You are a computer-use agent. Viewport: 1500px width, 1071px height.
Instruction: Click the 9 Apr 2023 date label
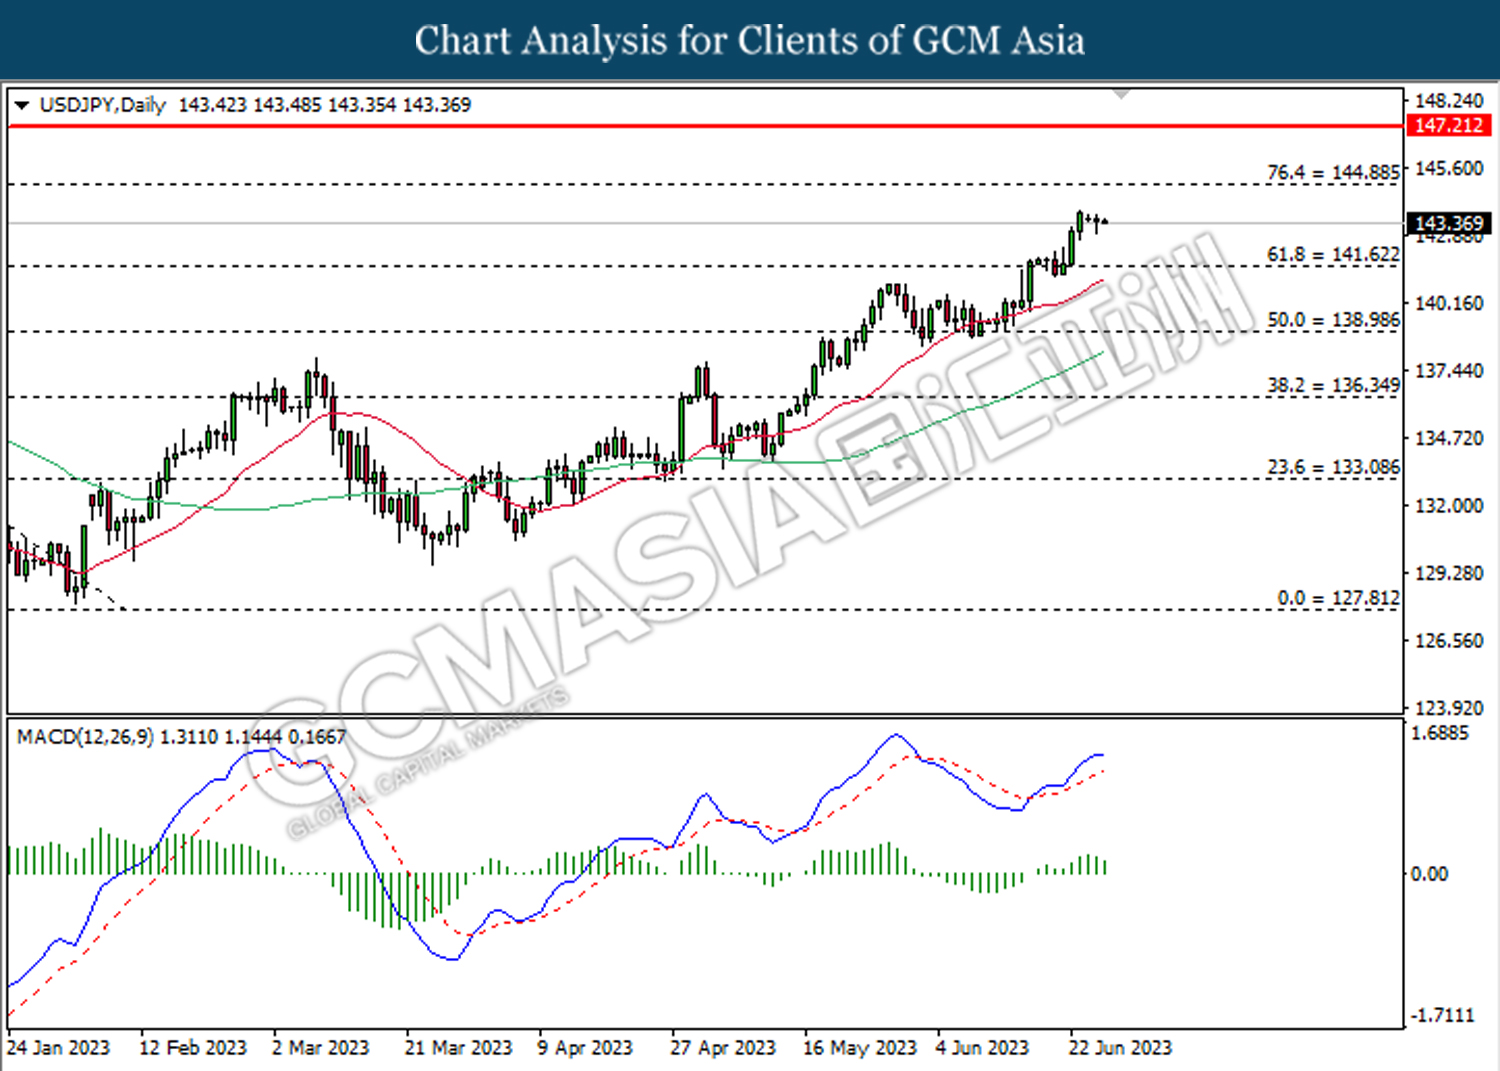pyautogui.click(x=585, y=1048)
